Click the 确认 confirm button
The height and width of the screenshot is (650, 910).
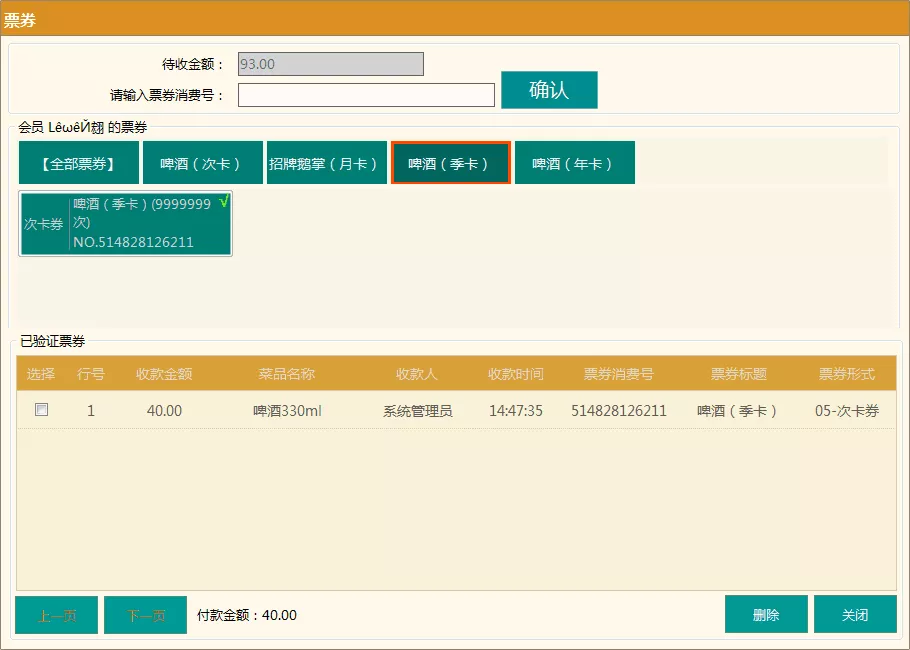(x=548, y=90)
